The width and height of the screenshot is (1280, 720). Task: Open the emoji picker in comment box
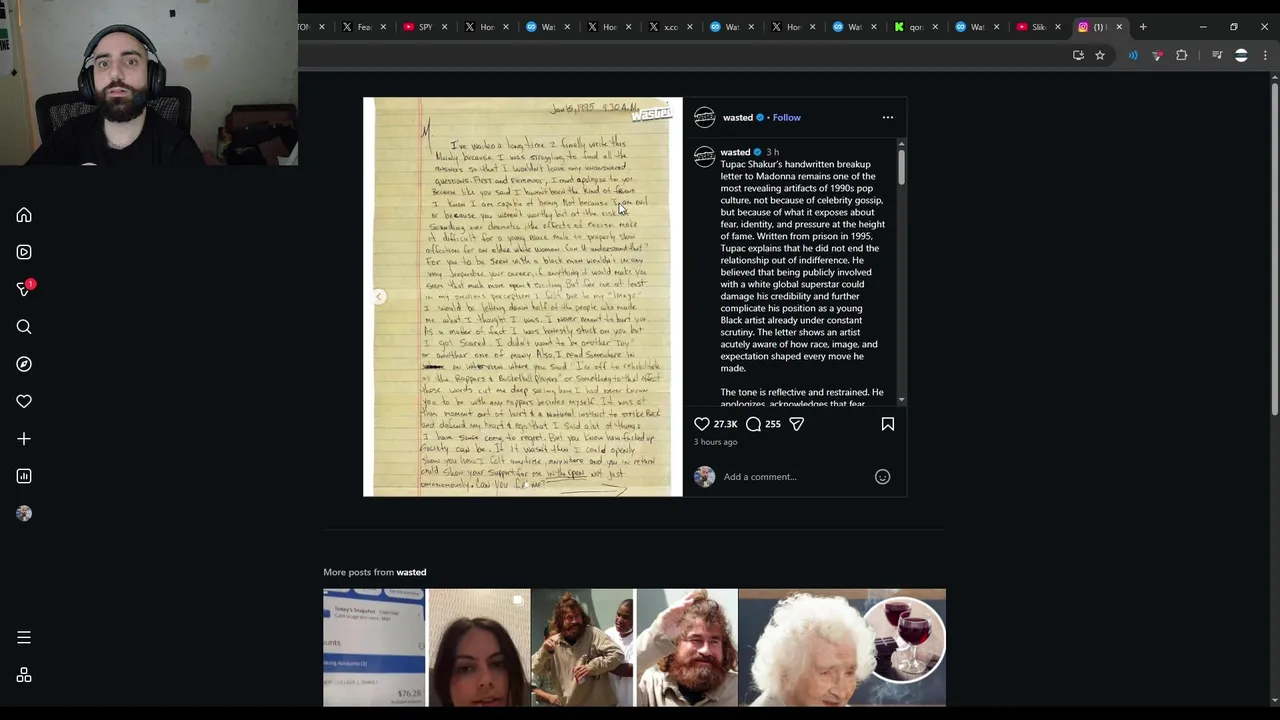coord(882,477)
